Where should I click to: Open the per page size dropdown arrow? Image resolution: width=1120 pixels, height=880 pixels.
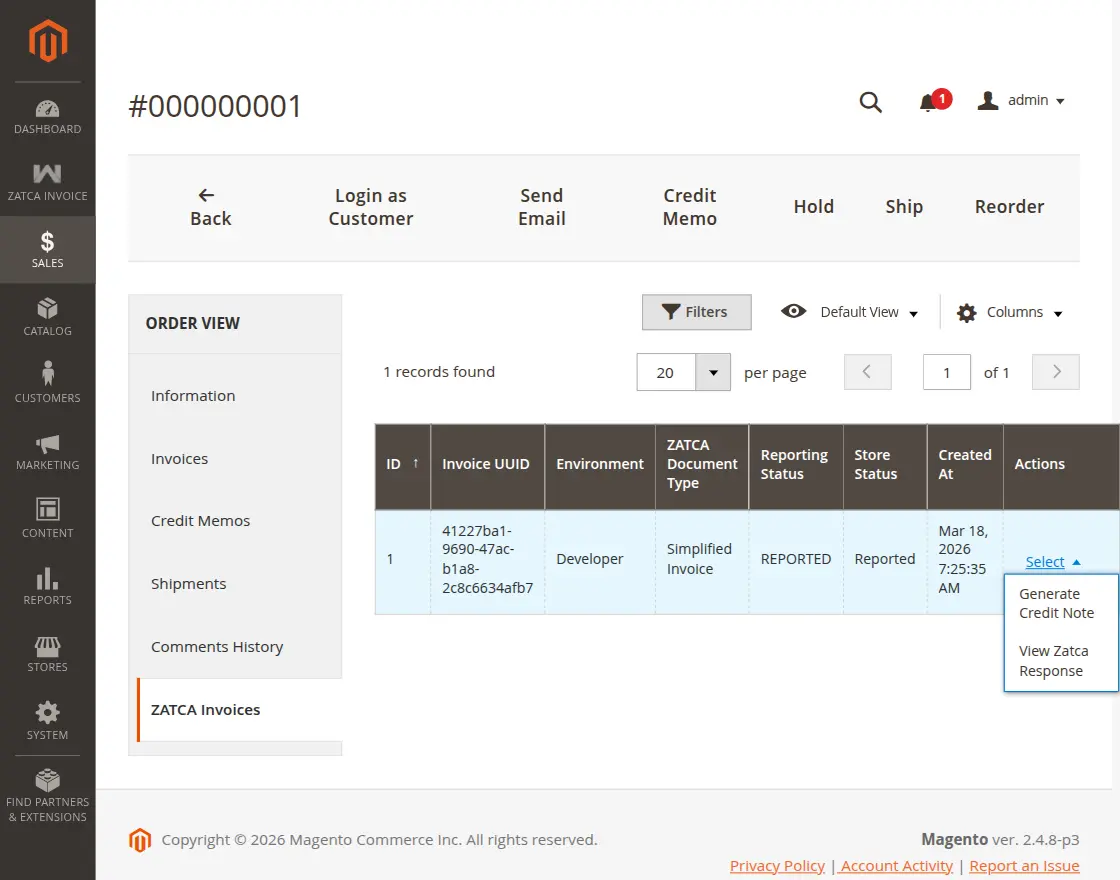pyautogui.click(x=713, y=372)
